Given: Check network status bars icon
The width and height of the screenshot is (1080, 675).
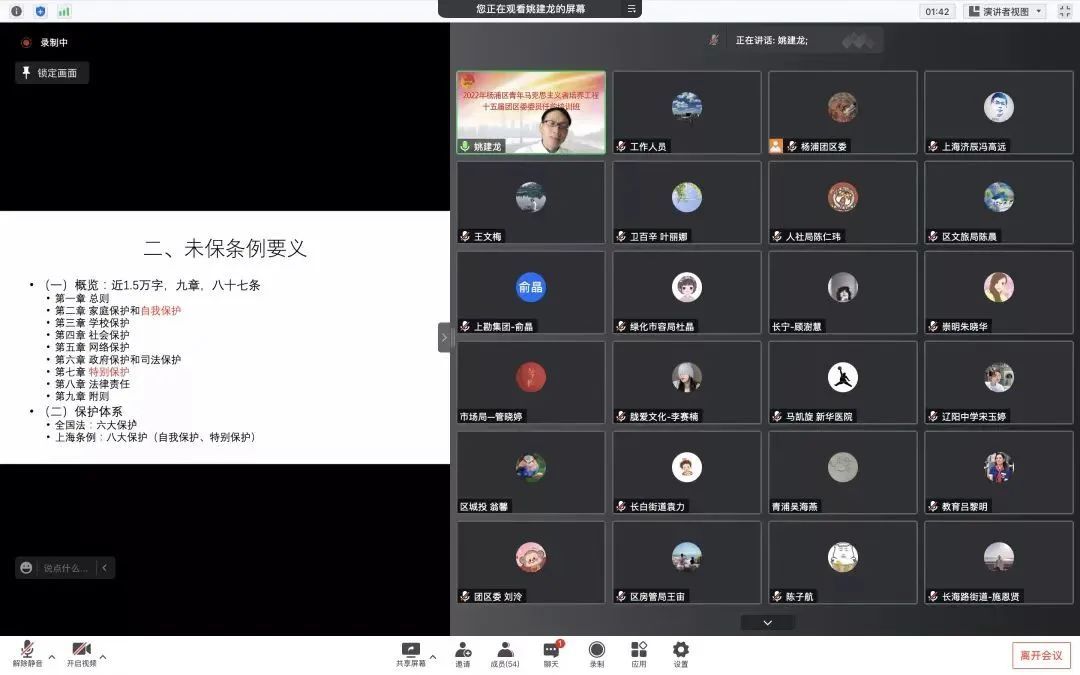Looking at the screenshot, I should [x=64, y=11].
